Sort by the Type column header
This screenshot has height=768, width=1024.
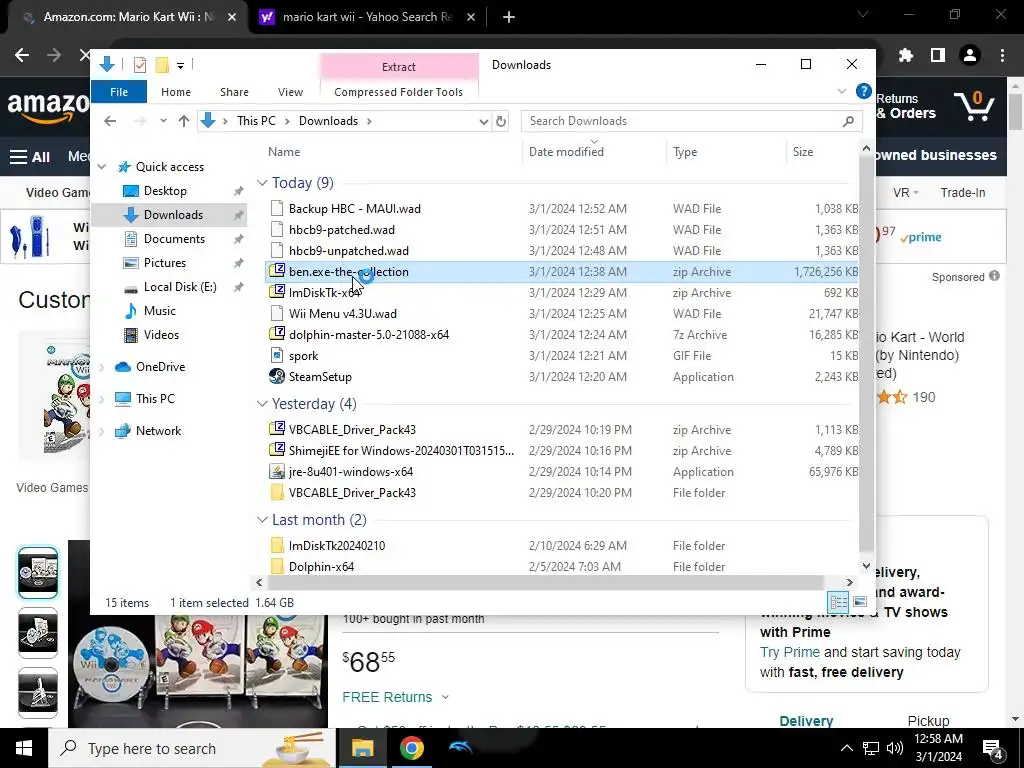tap(685, 152)
